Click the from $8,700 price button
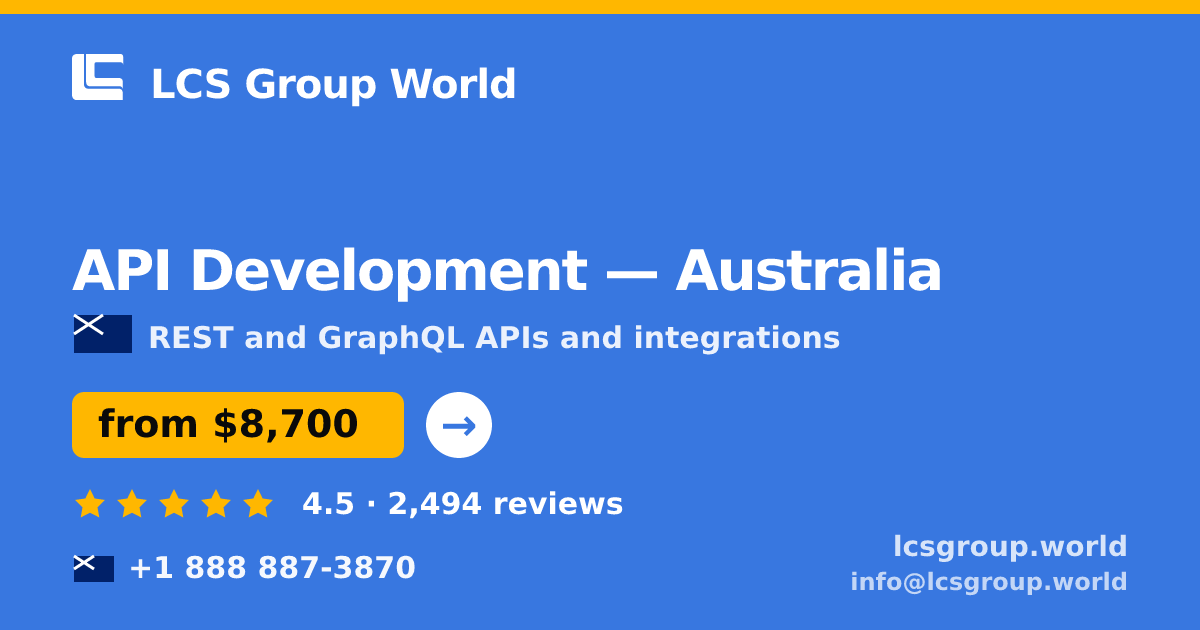The width and height of the screenshot is (1200, 630). click(238, 425)
